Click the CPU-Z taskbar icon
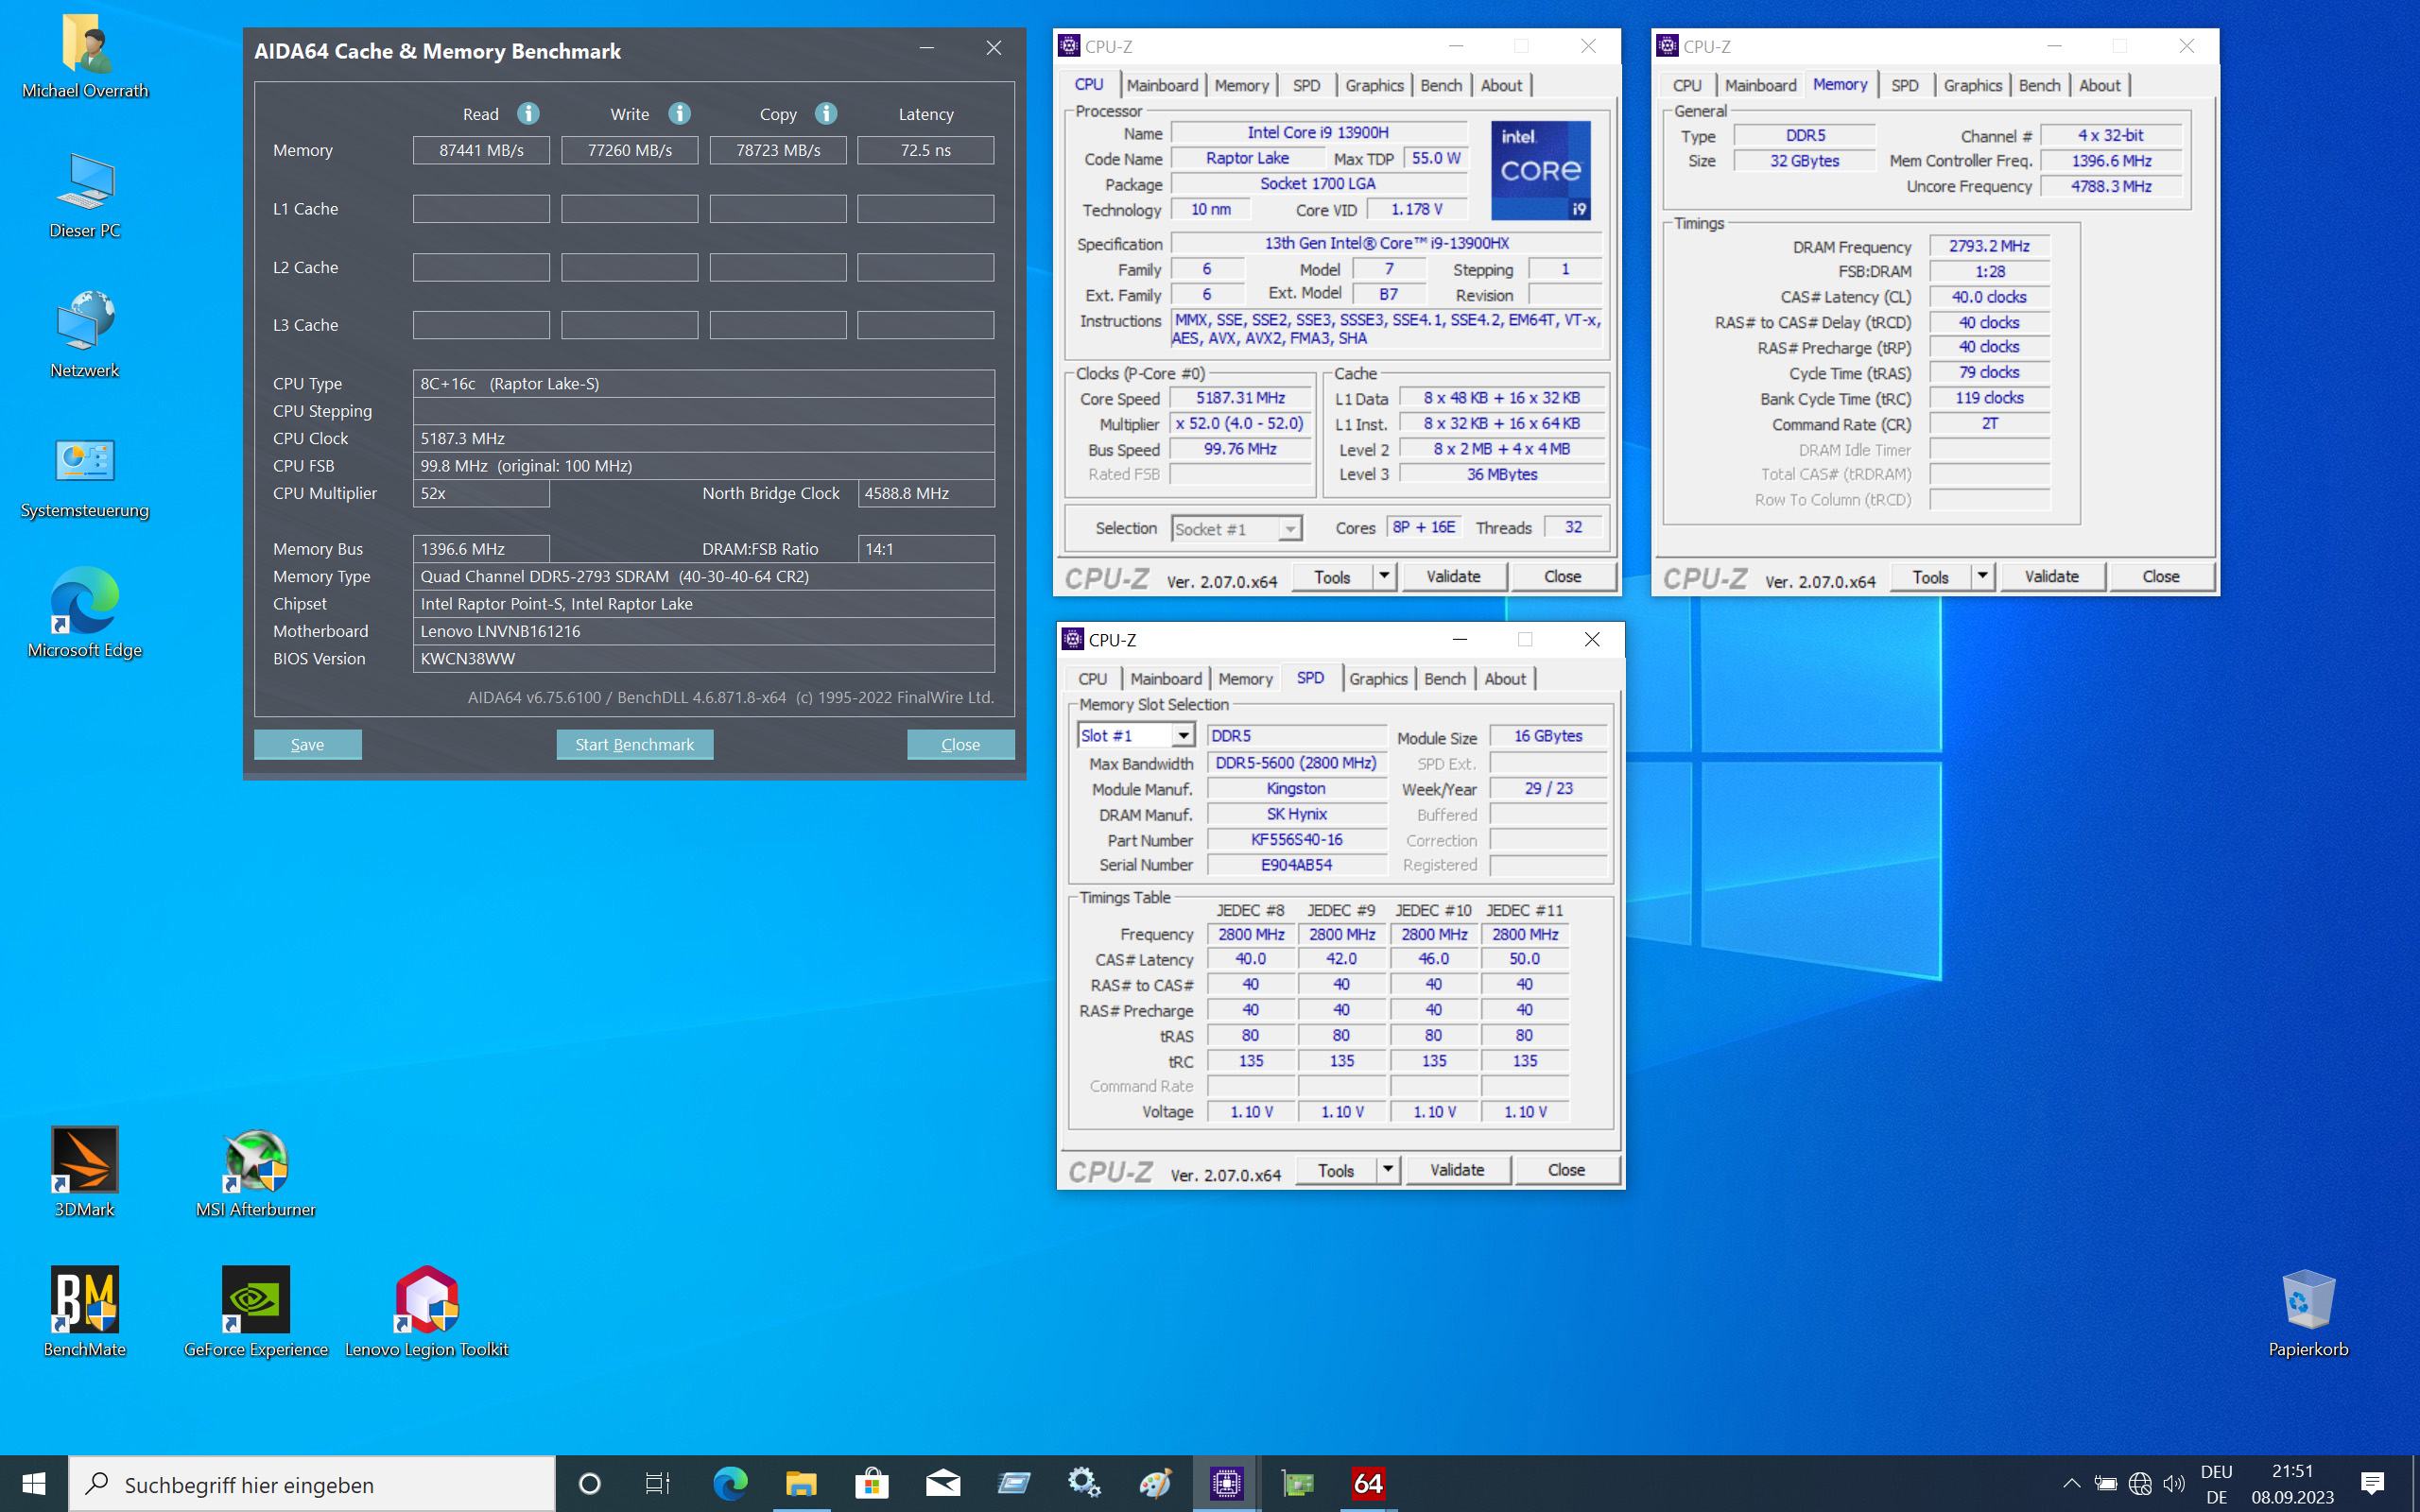 (1226, 1484)
